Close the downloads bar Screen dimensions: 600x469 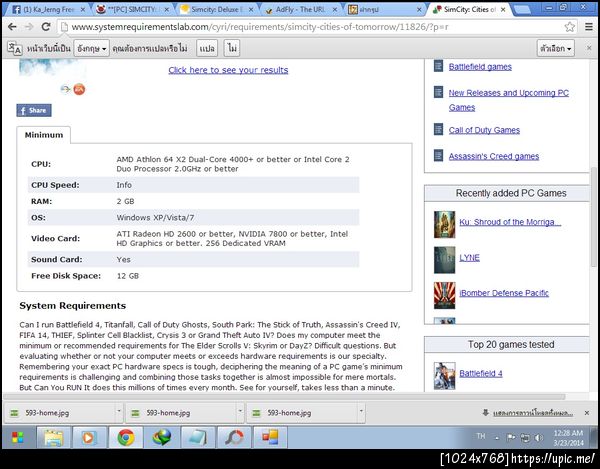point(587,413)
